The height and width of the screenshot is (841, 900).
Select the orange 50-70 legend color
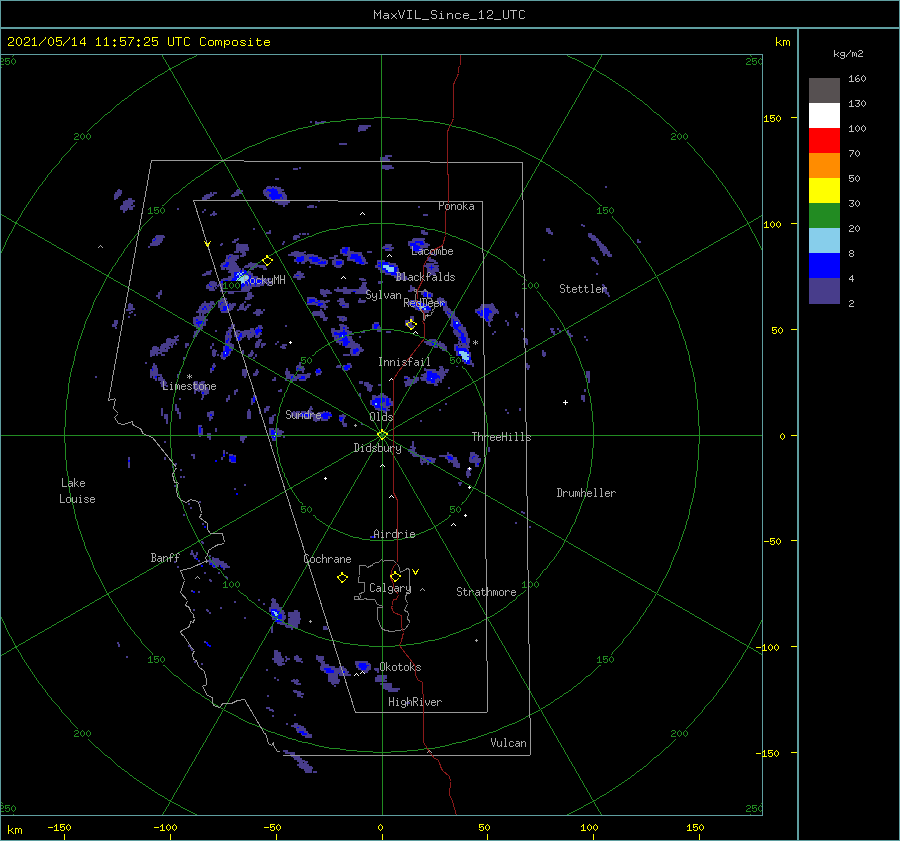[824, 165]
